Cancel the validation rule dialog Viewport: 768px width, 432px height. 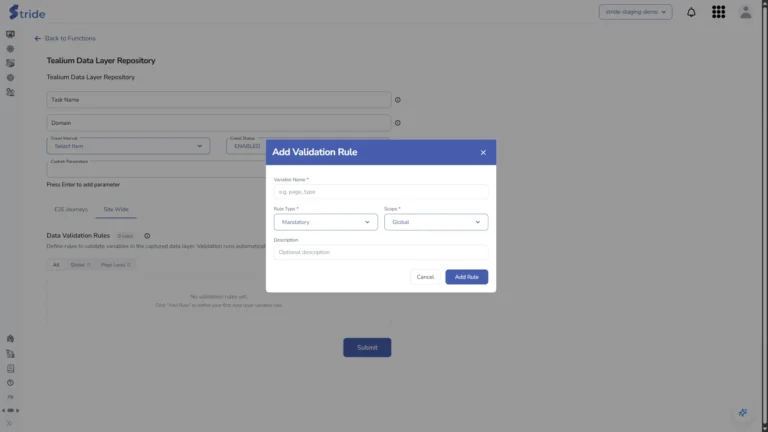[x=425, y=277]
